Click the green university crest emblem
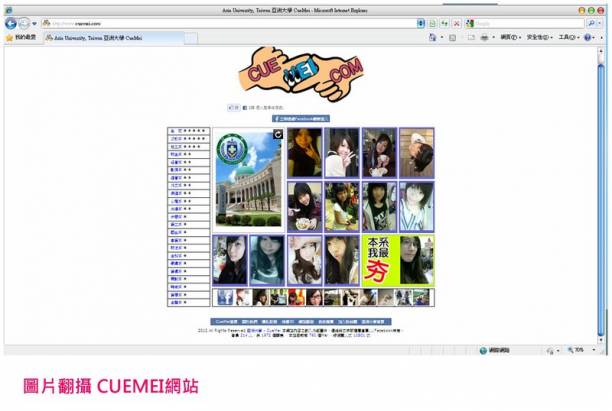 pyautogui.click(x=232, y=149)
